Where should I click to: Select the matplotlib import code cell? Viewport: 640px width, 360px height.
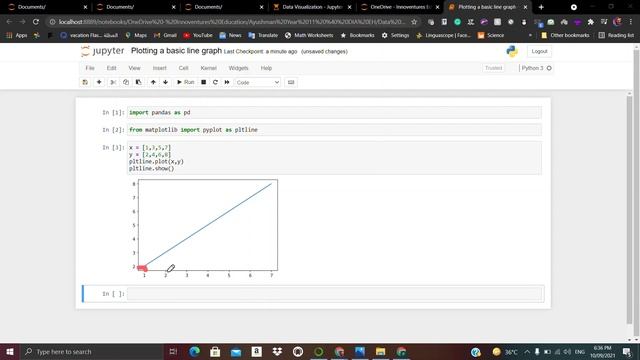point(335,130)
